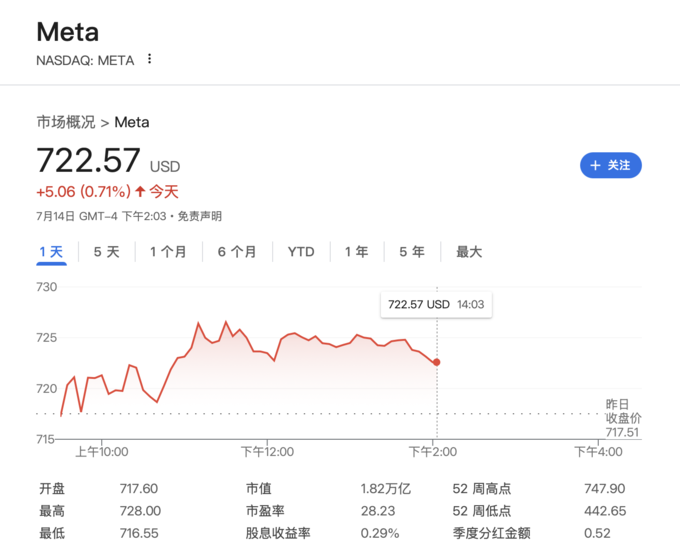The image size is (680, 560).
Task: Open the three-dot menu beside NASDAQ: META
Action: (150, 59)
